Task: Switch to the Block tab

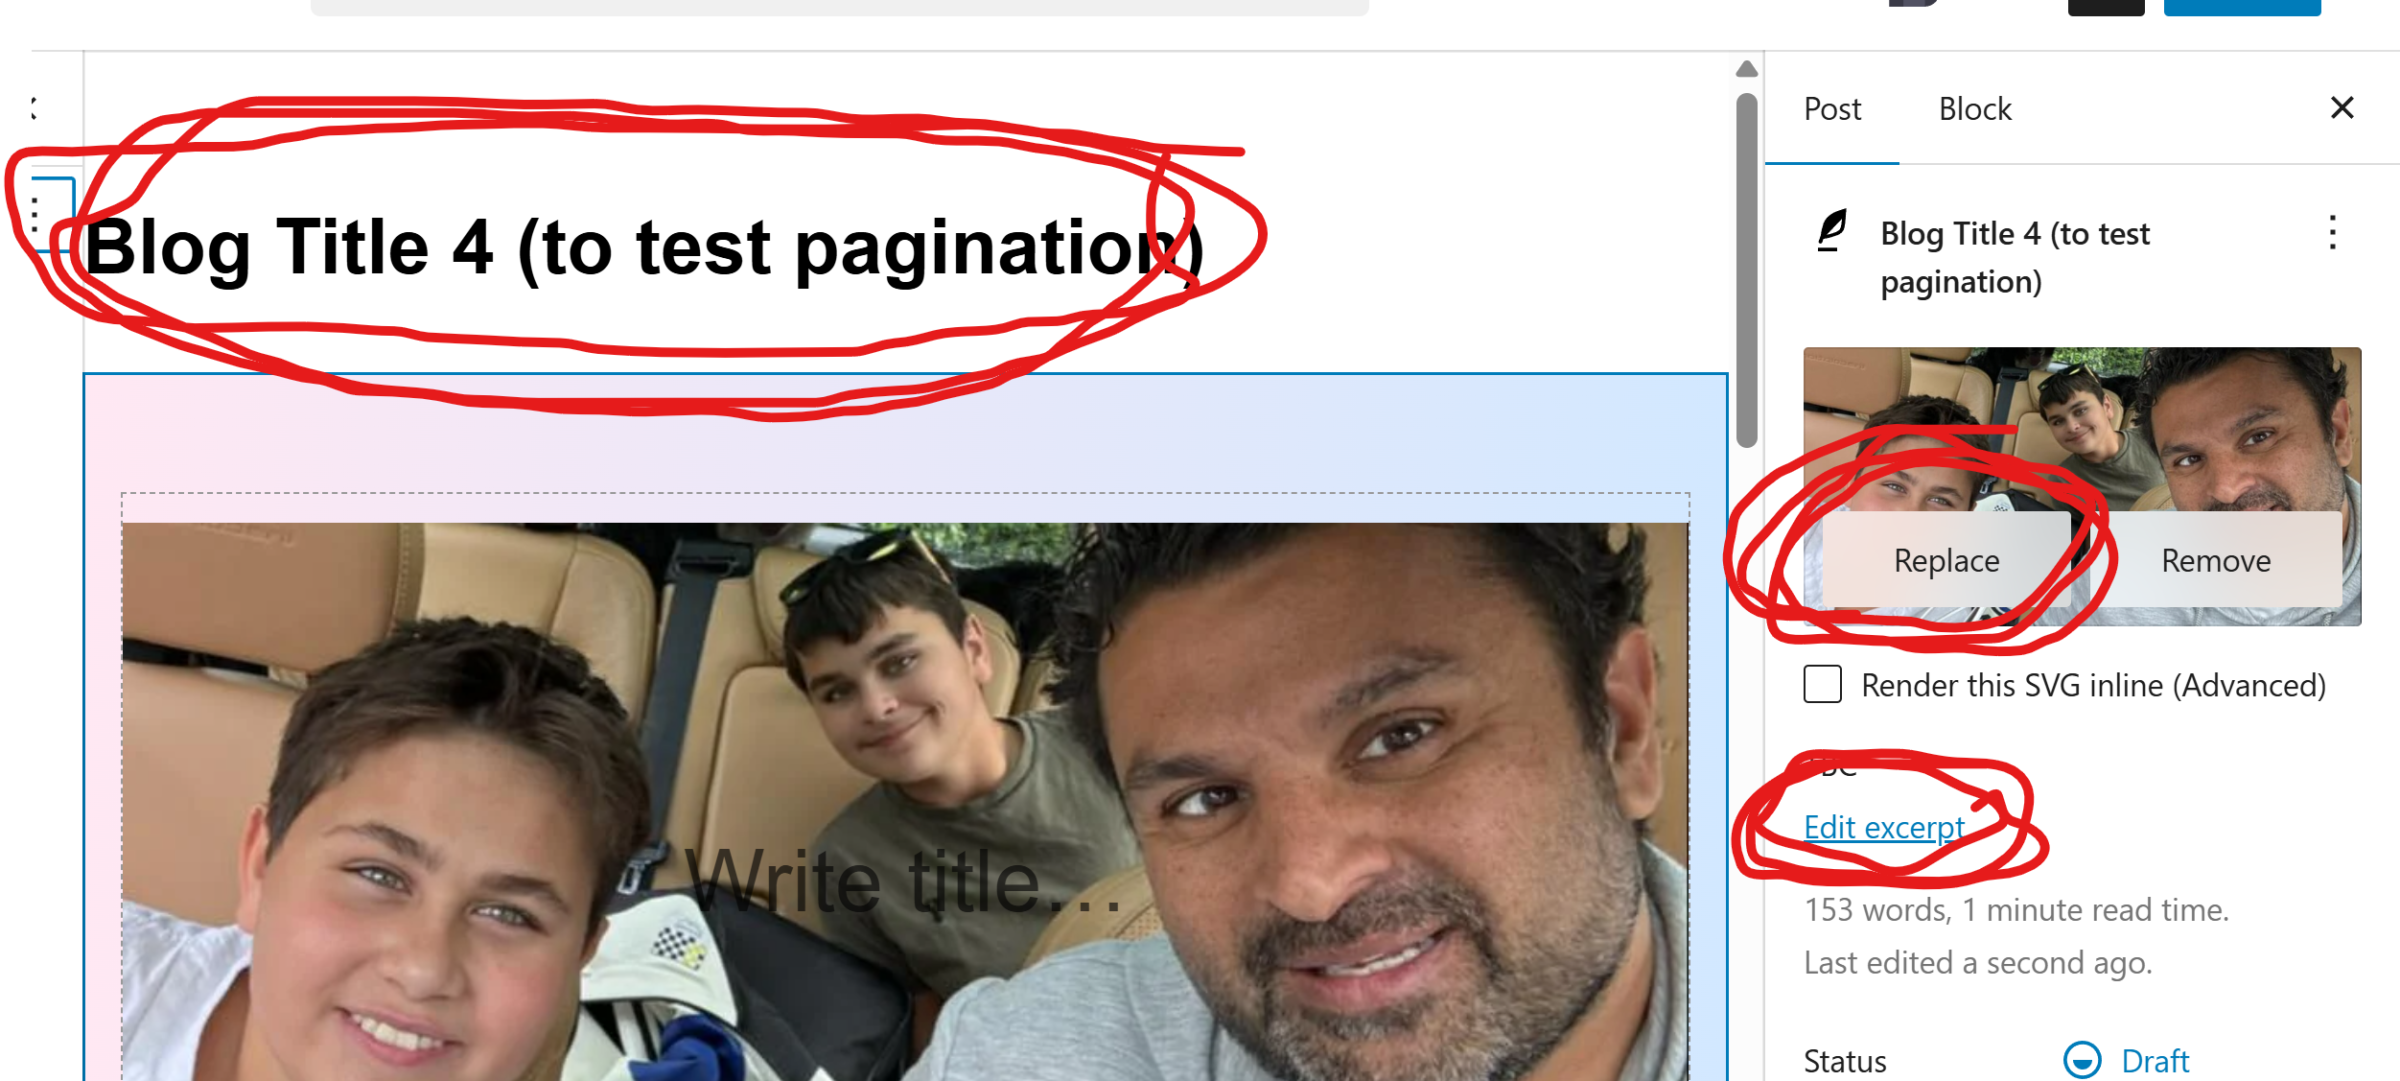Action: (x=1975, y=108)
